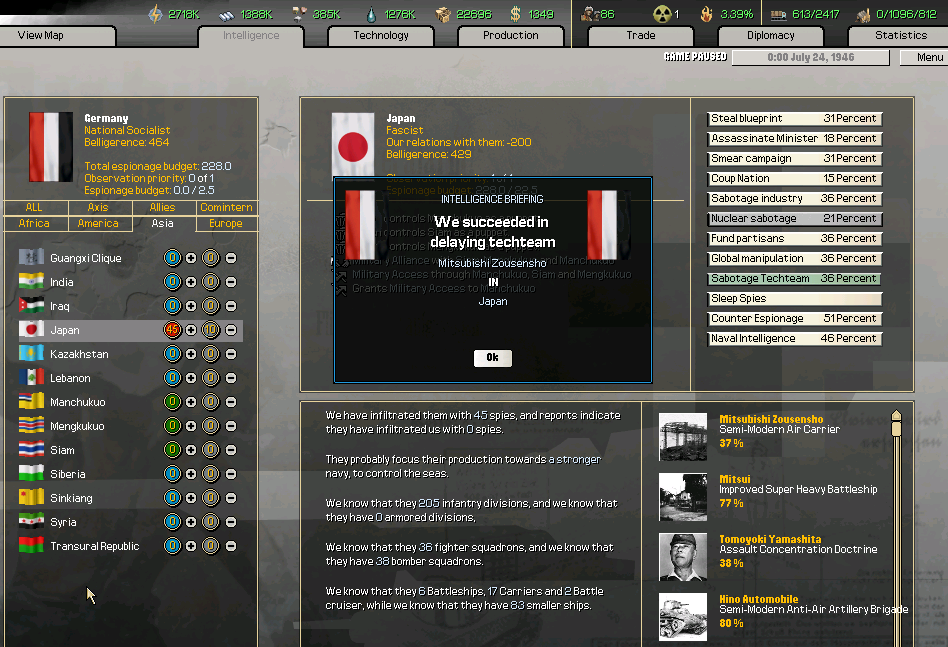Viewport: 948px width, 647px height.
Task: Click Ok on the intelligence briefing
Action: point(492,357)
